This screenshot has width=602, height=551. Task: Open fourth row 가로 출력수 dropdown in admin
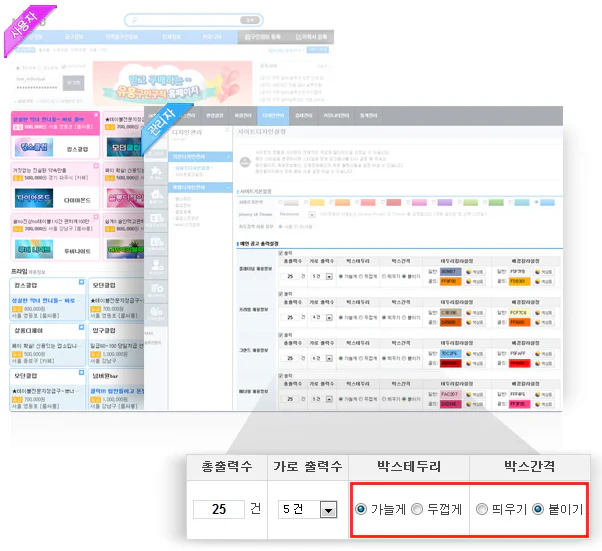[322, 399]
